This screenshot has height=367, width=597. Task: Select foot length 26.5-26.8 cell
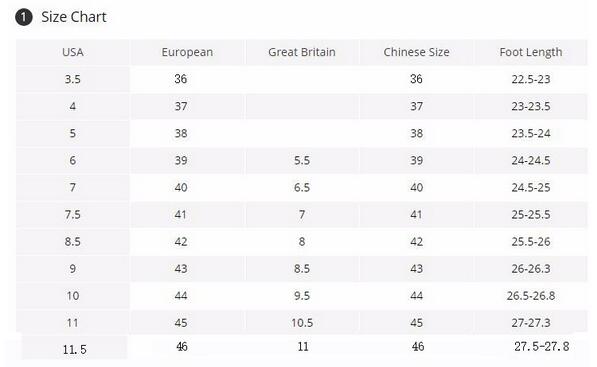[x=531, y=296]
